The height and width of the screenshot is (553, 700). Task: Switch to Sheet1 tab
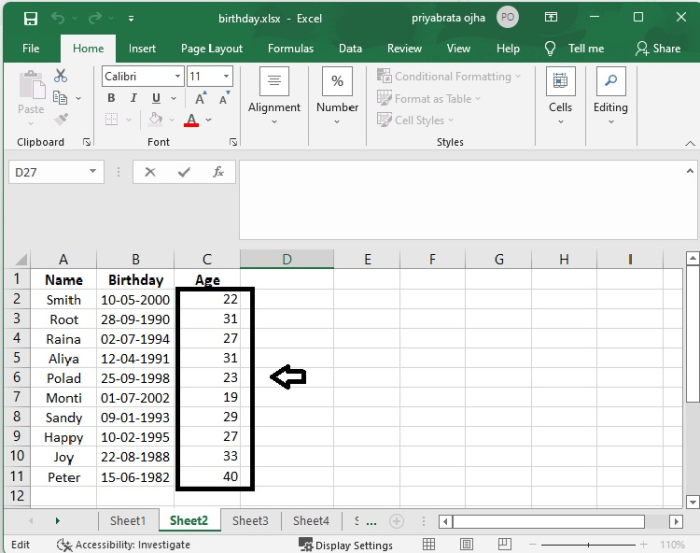point(128,520)
